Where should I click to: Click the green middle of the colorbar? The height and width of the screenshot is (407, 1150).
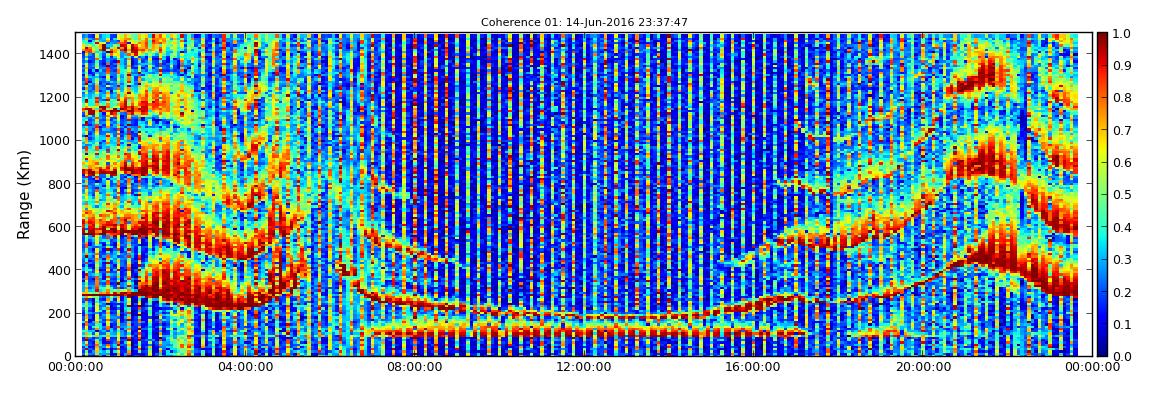[x=1102, y=194]
